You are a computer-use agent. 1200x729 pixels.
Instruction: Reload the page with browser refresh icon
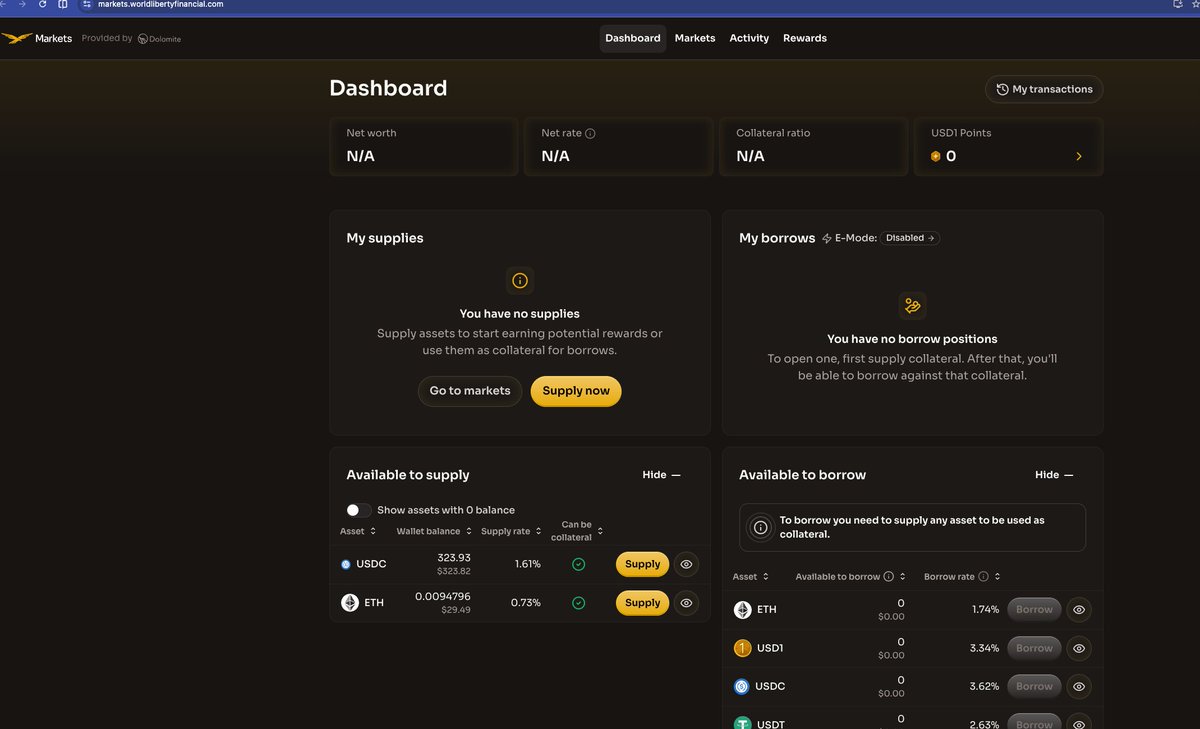pos(42,5)
